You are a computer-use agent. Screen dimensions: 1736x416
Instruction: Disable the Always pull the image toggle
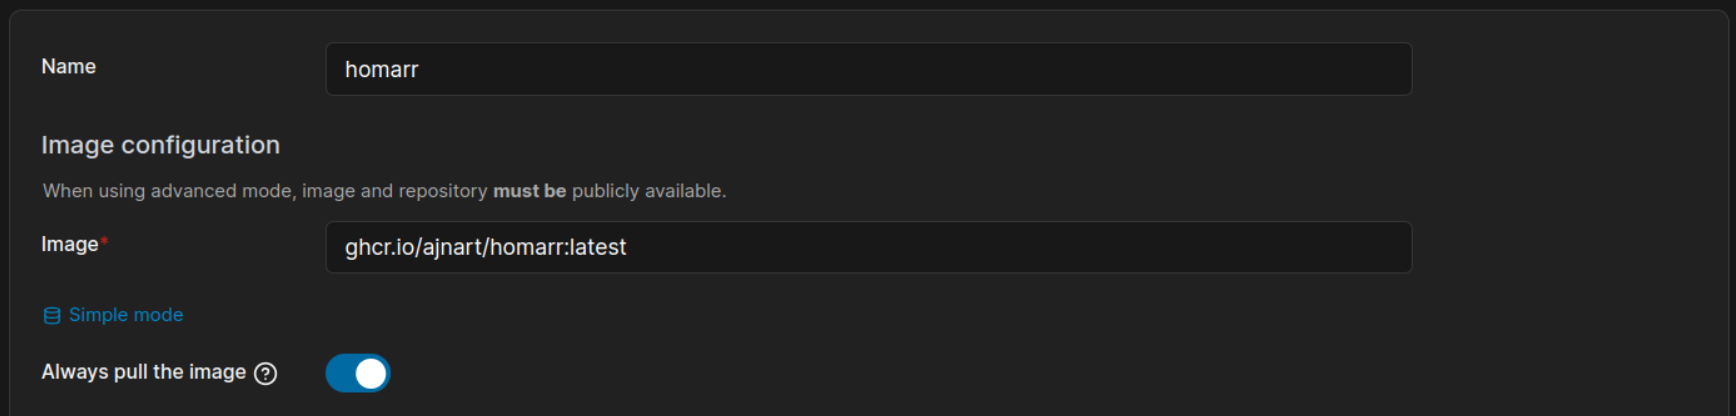tap(357, 373)
